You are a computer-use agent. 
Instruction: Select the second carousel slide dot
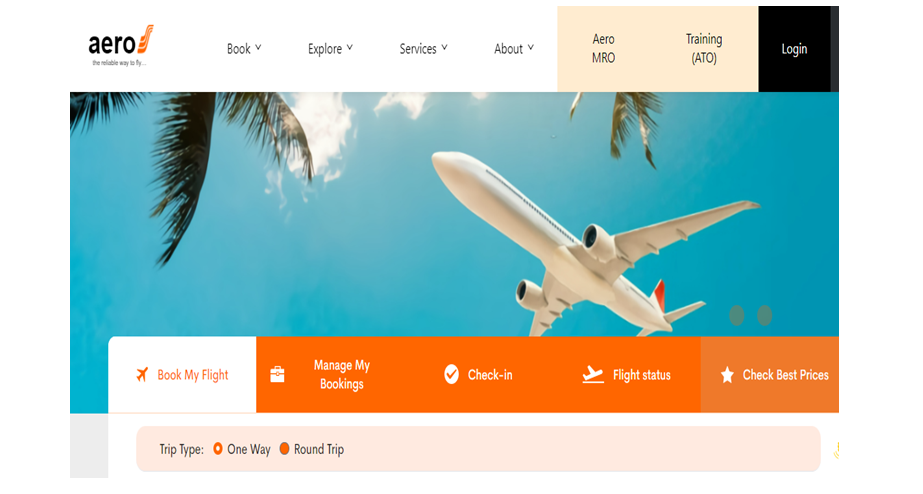click(764, 316)
